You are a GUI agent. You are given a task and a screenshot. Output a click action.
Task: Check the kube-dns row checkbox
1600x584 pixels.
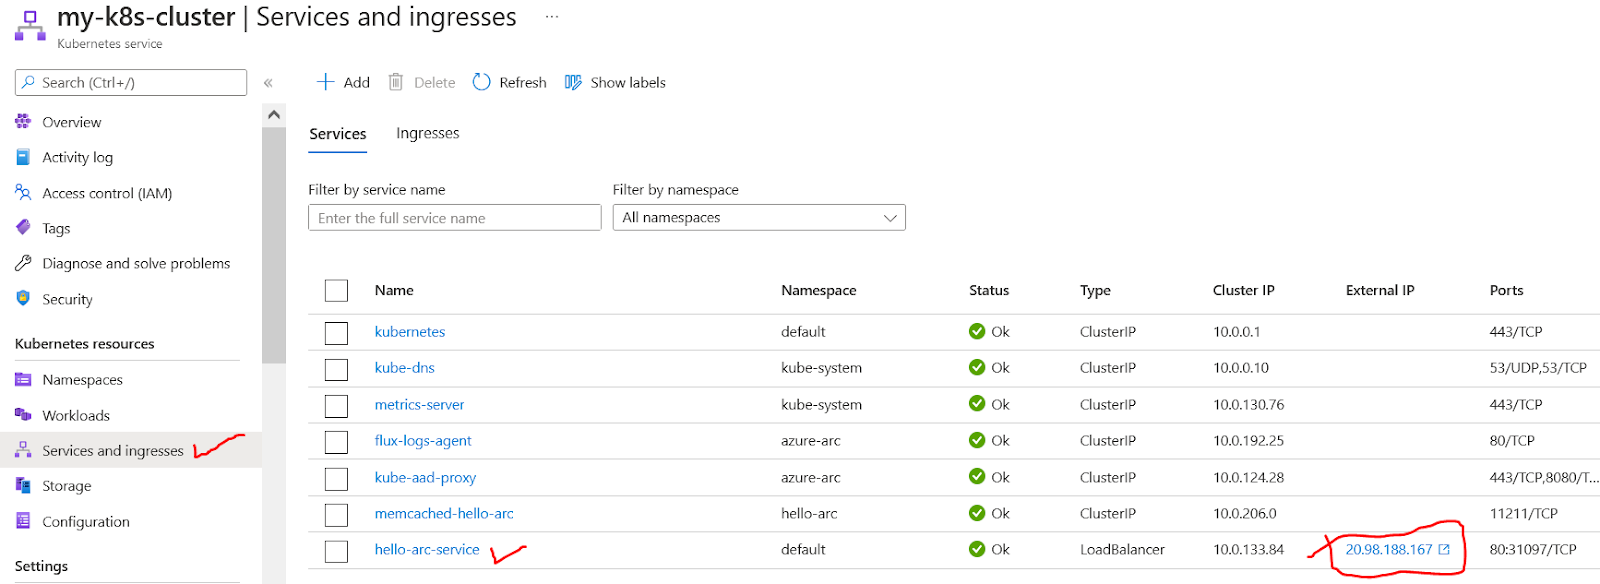(336, 369)
